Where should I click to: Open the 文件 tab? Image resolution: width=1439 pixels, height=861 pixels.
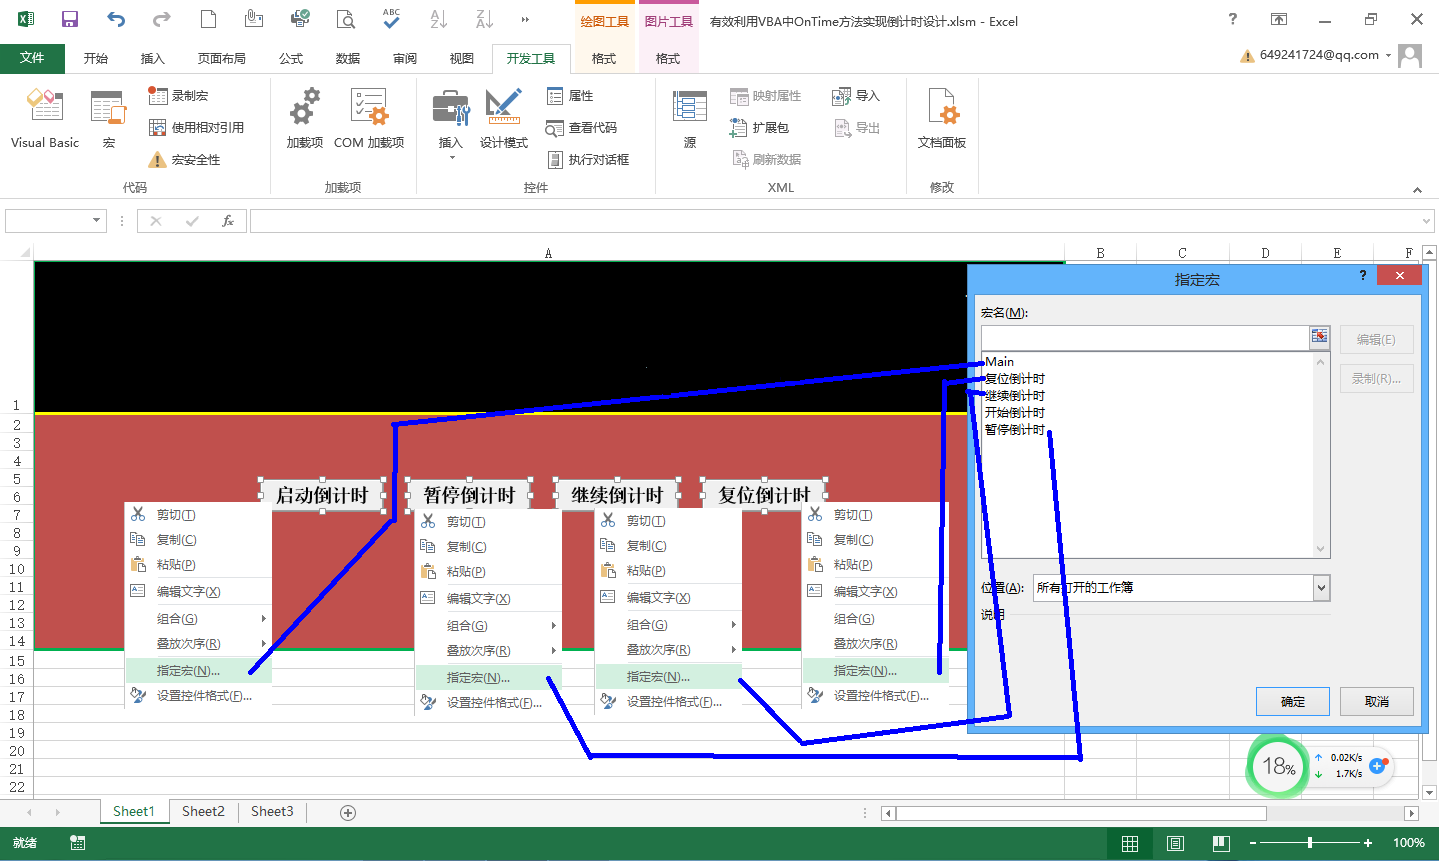point(32,58)
